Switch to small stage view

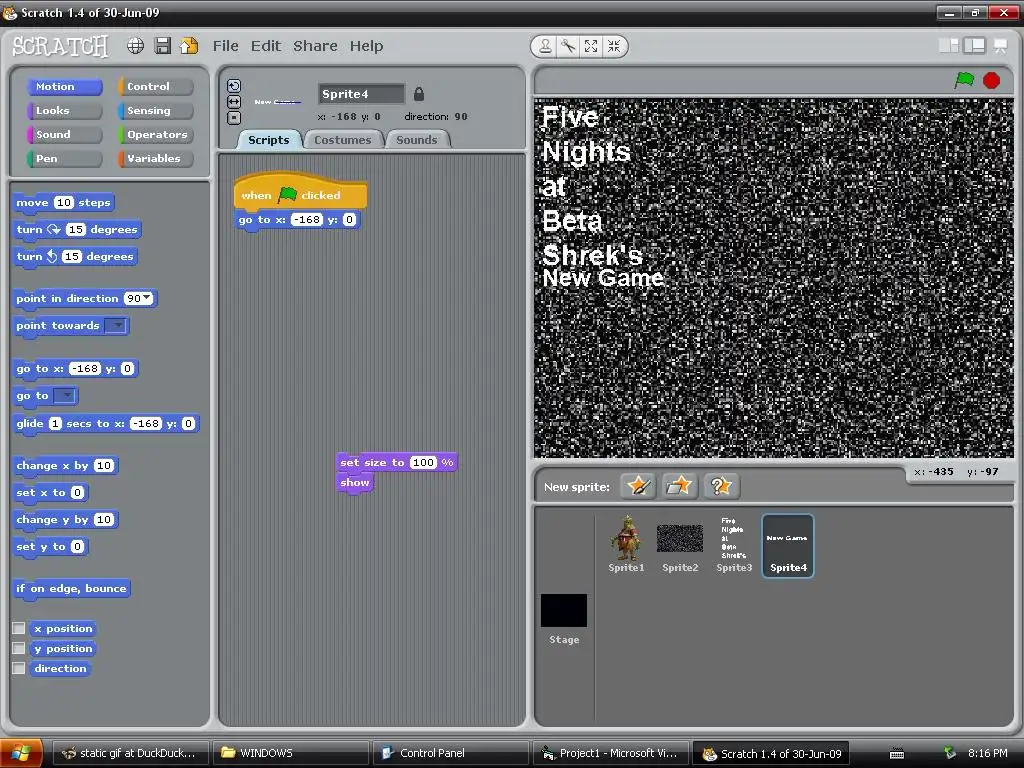coord(948,45)
